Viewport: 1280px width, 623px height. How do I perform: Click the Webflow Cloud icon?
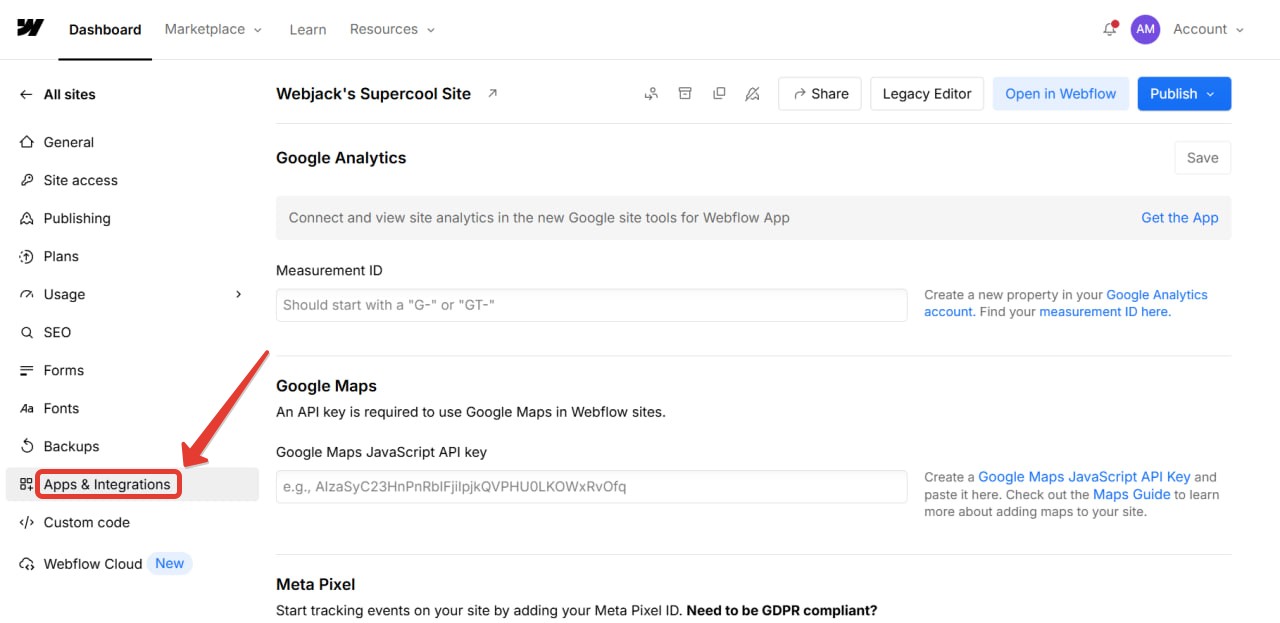click(27, 564)
